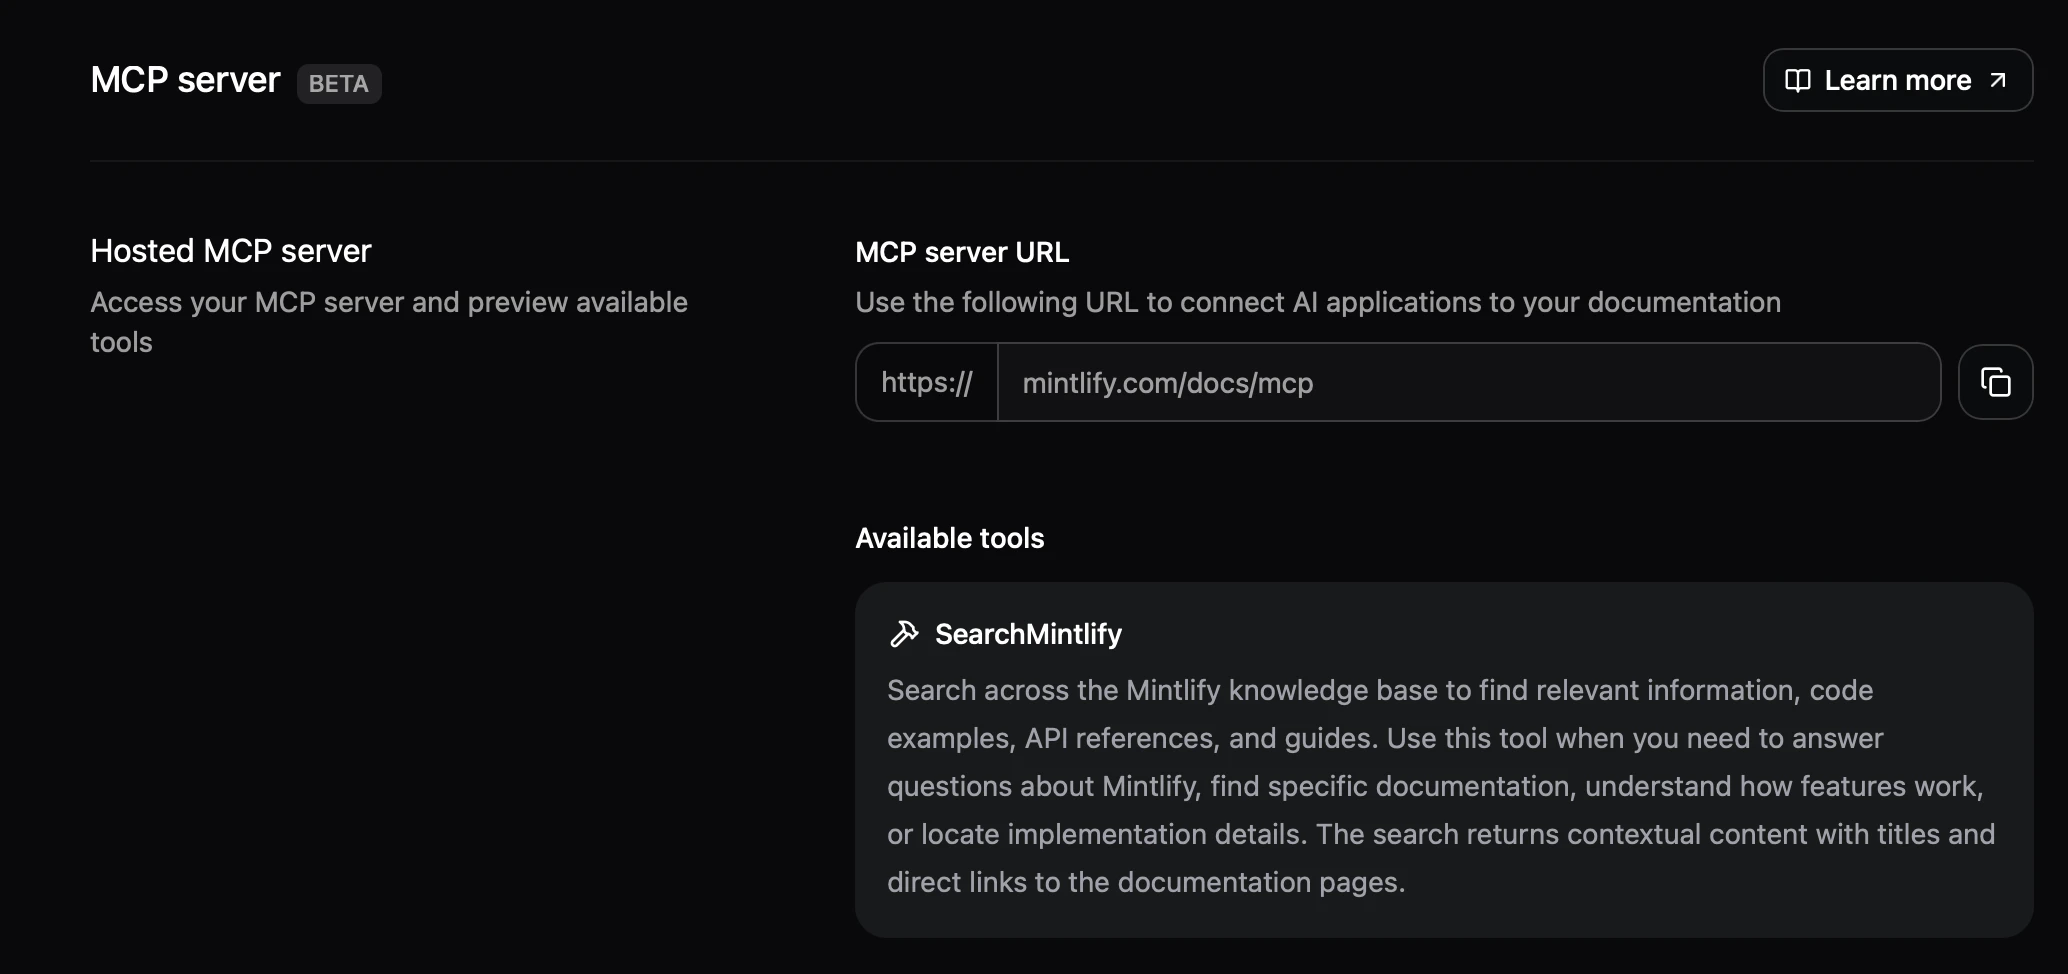Click the book icon in Learn more button
Viewport: 2068px width, 974px height.
tap(1797, 80)
